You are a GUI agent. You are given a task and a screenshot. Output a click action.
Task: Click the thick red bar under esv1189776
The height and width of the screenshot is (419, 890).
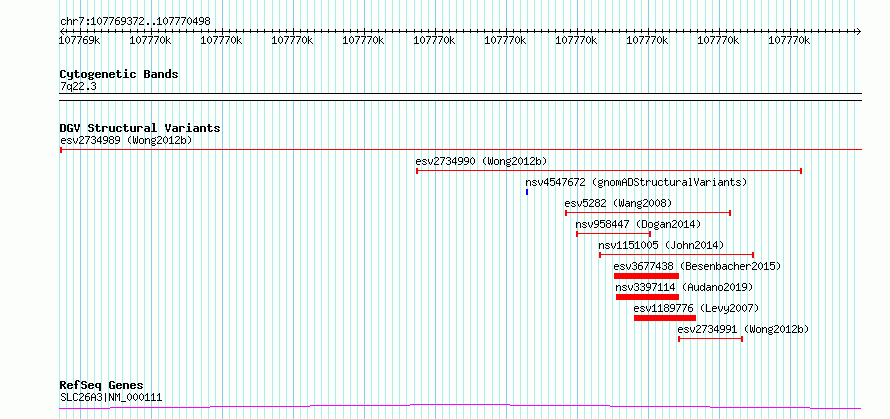(x=665, y=318)
